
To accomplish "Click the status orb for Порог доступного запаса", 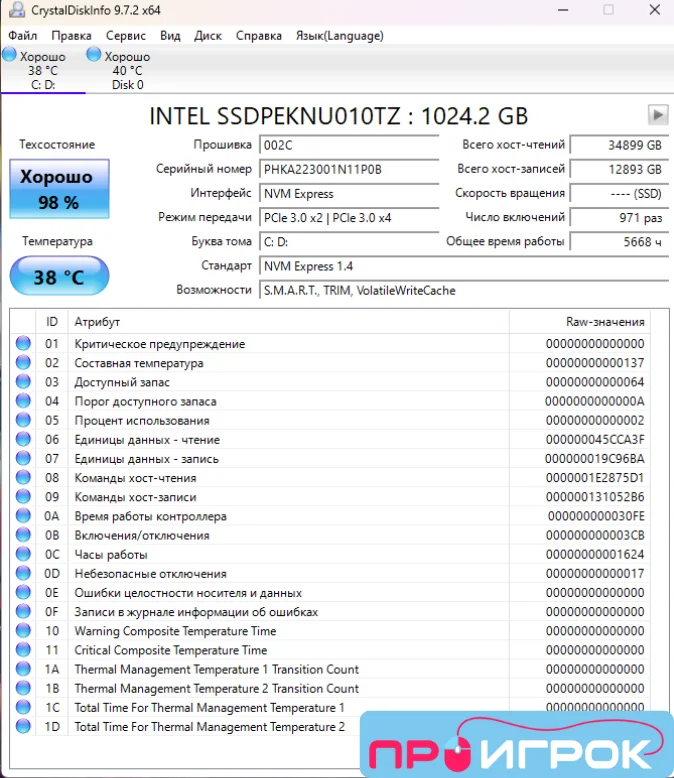I will [x=23, y=401].
